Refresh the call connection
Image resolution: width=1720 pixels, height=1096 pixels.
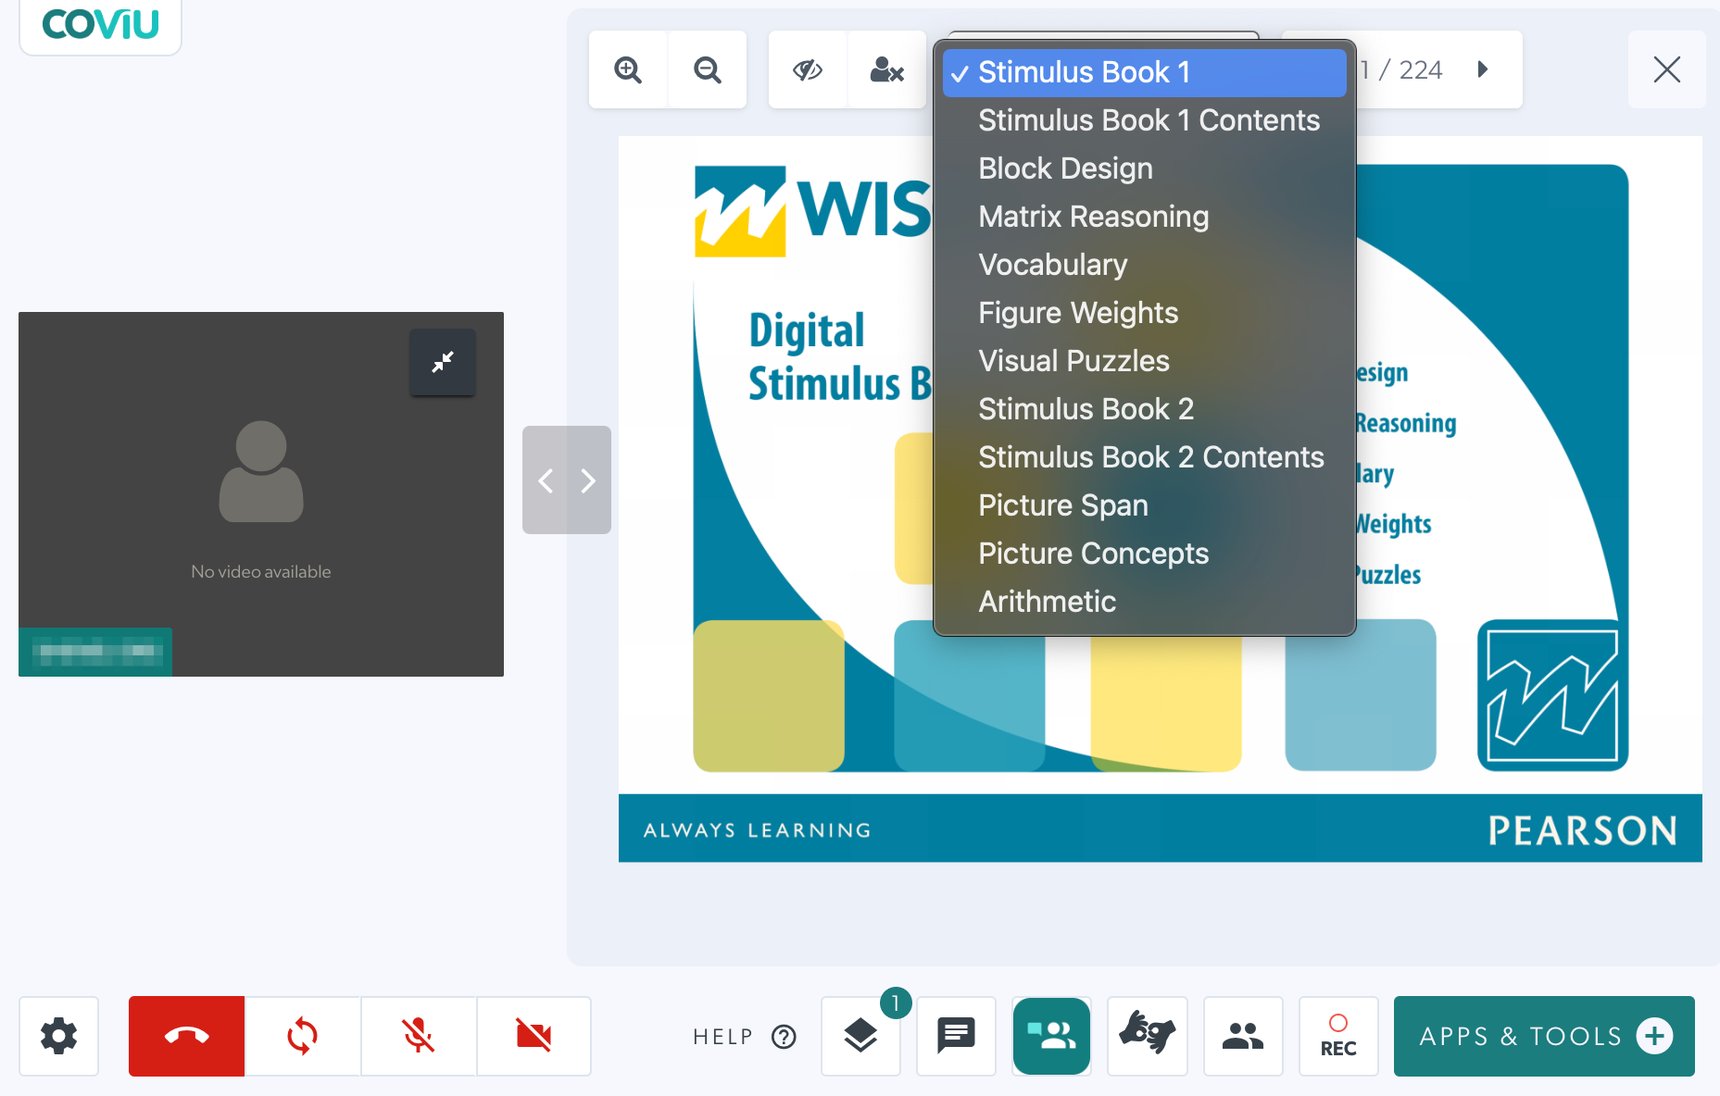tap(302, 1036)
